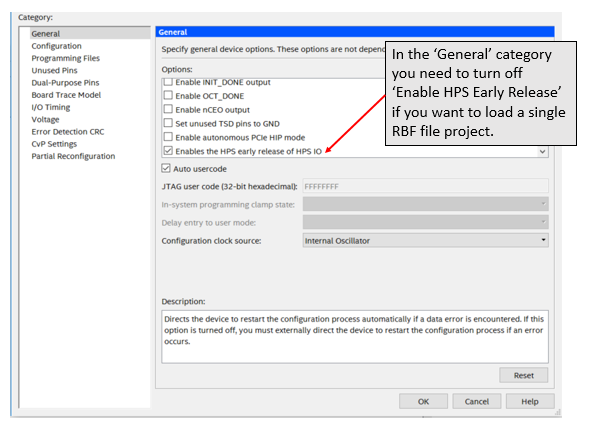This screenshot has height=430, width=591.
Task: Open Partial Reconfiguration category
Action: pos(73,156)
